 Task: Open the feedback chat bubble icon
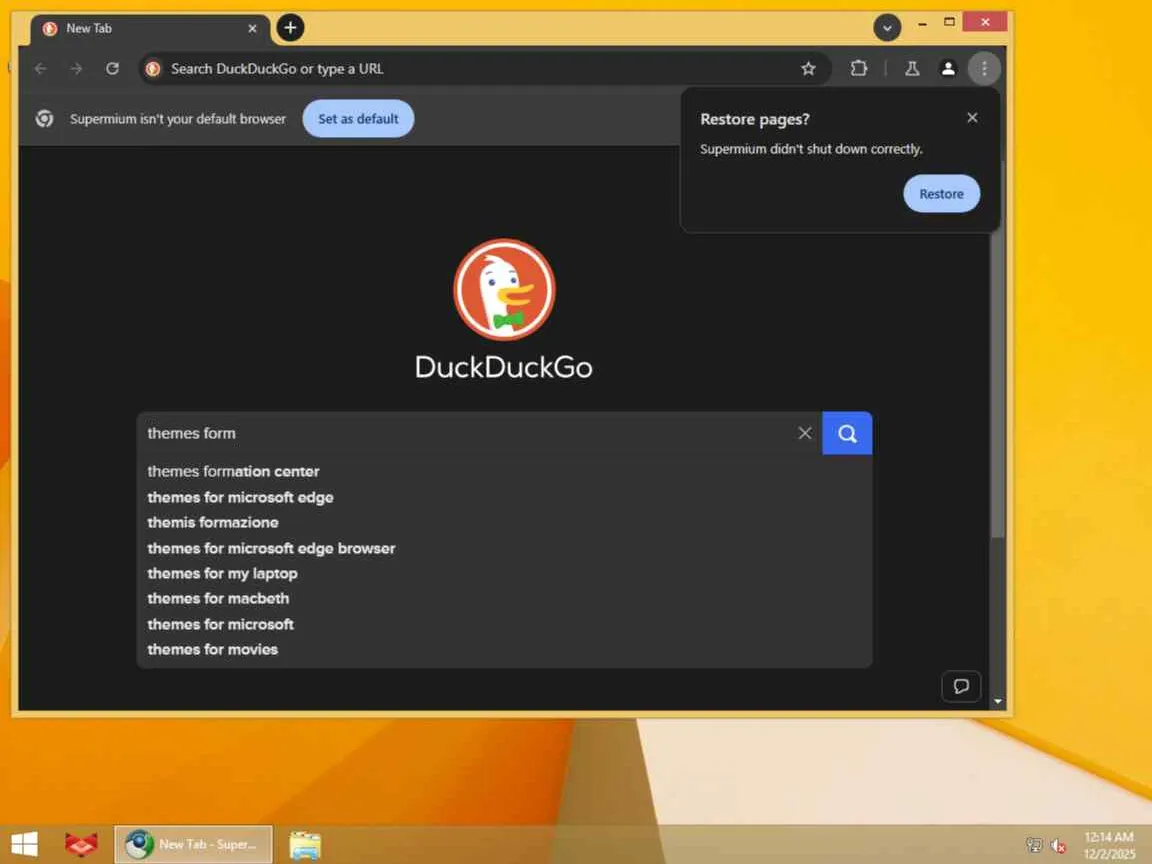[x=961, y=686]
